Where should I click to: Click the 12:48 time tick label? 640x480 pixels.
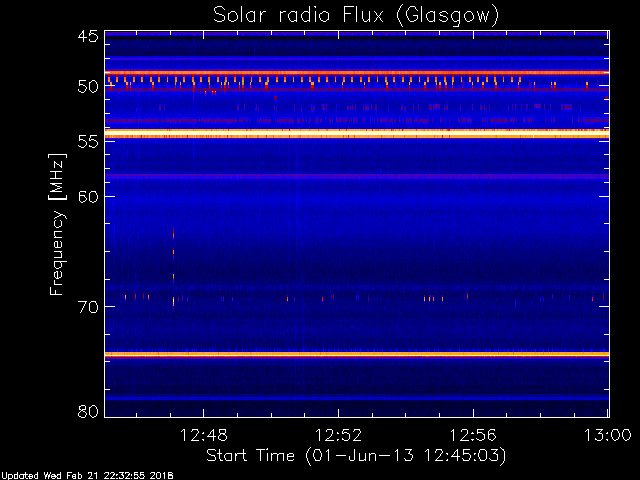click(x=203, y=436)
